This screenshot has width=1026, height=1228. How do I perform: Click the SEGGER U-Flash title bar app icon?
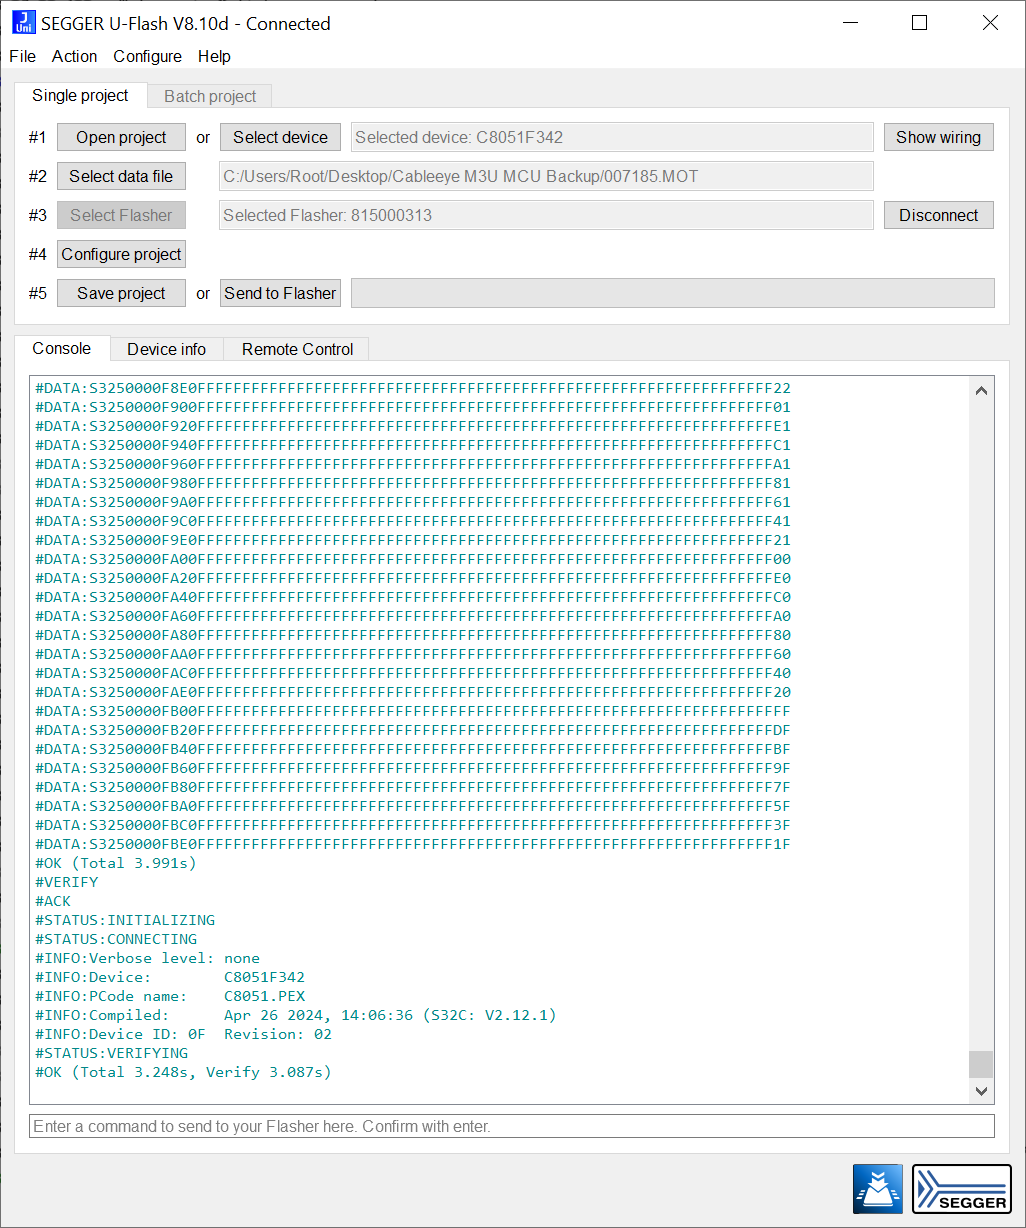(x=23, y=22)
